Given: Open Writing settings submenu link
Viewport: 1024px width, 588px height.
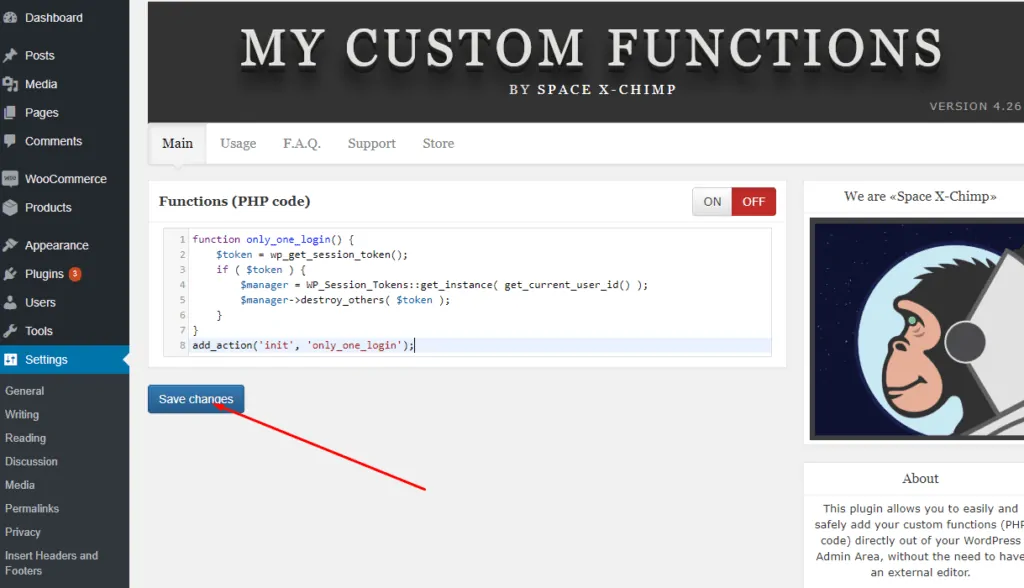Looking at the screenshot, I should (22, 414).
